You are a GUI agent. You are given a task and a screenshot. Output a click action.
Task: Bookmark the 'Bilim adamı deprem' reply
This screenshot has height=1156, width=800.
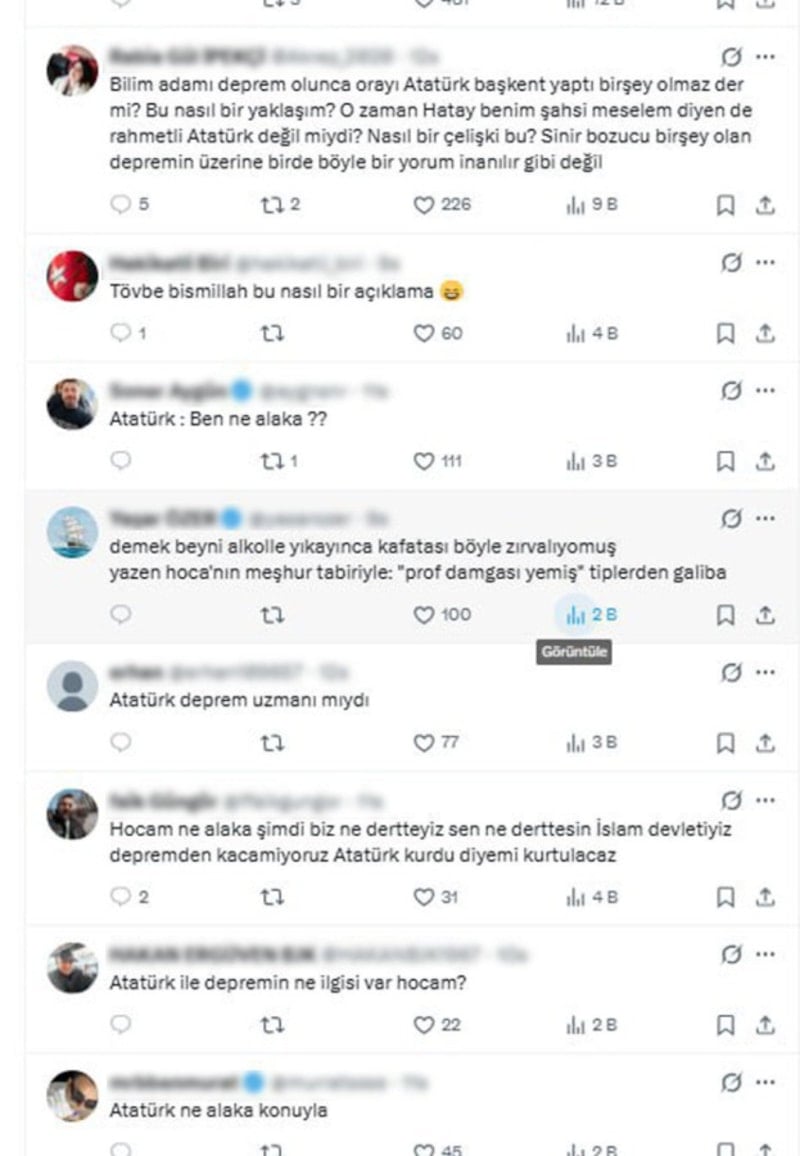point(726,205)
